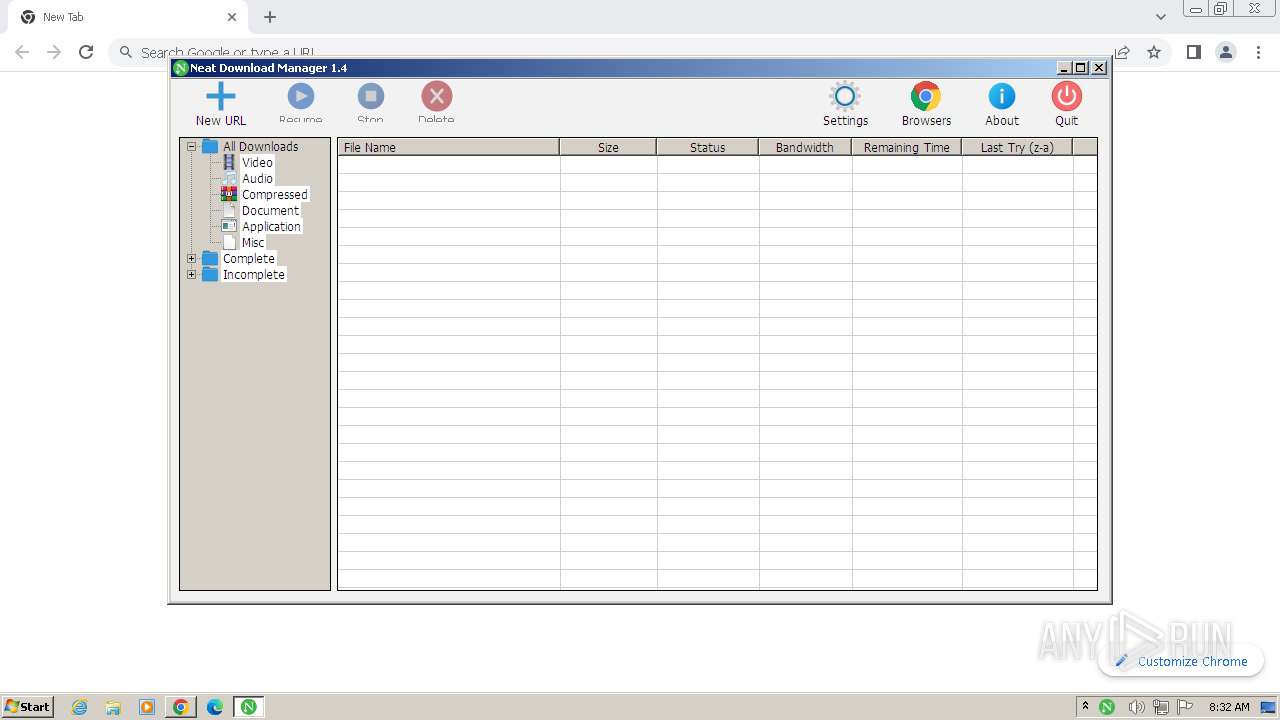
Task: Open Internet Explorer from taskbar
Action: coord(79,707)
